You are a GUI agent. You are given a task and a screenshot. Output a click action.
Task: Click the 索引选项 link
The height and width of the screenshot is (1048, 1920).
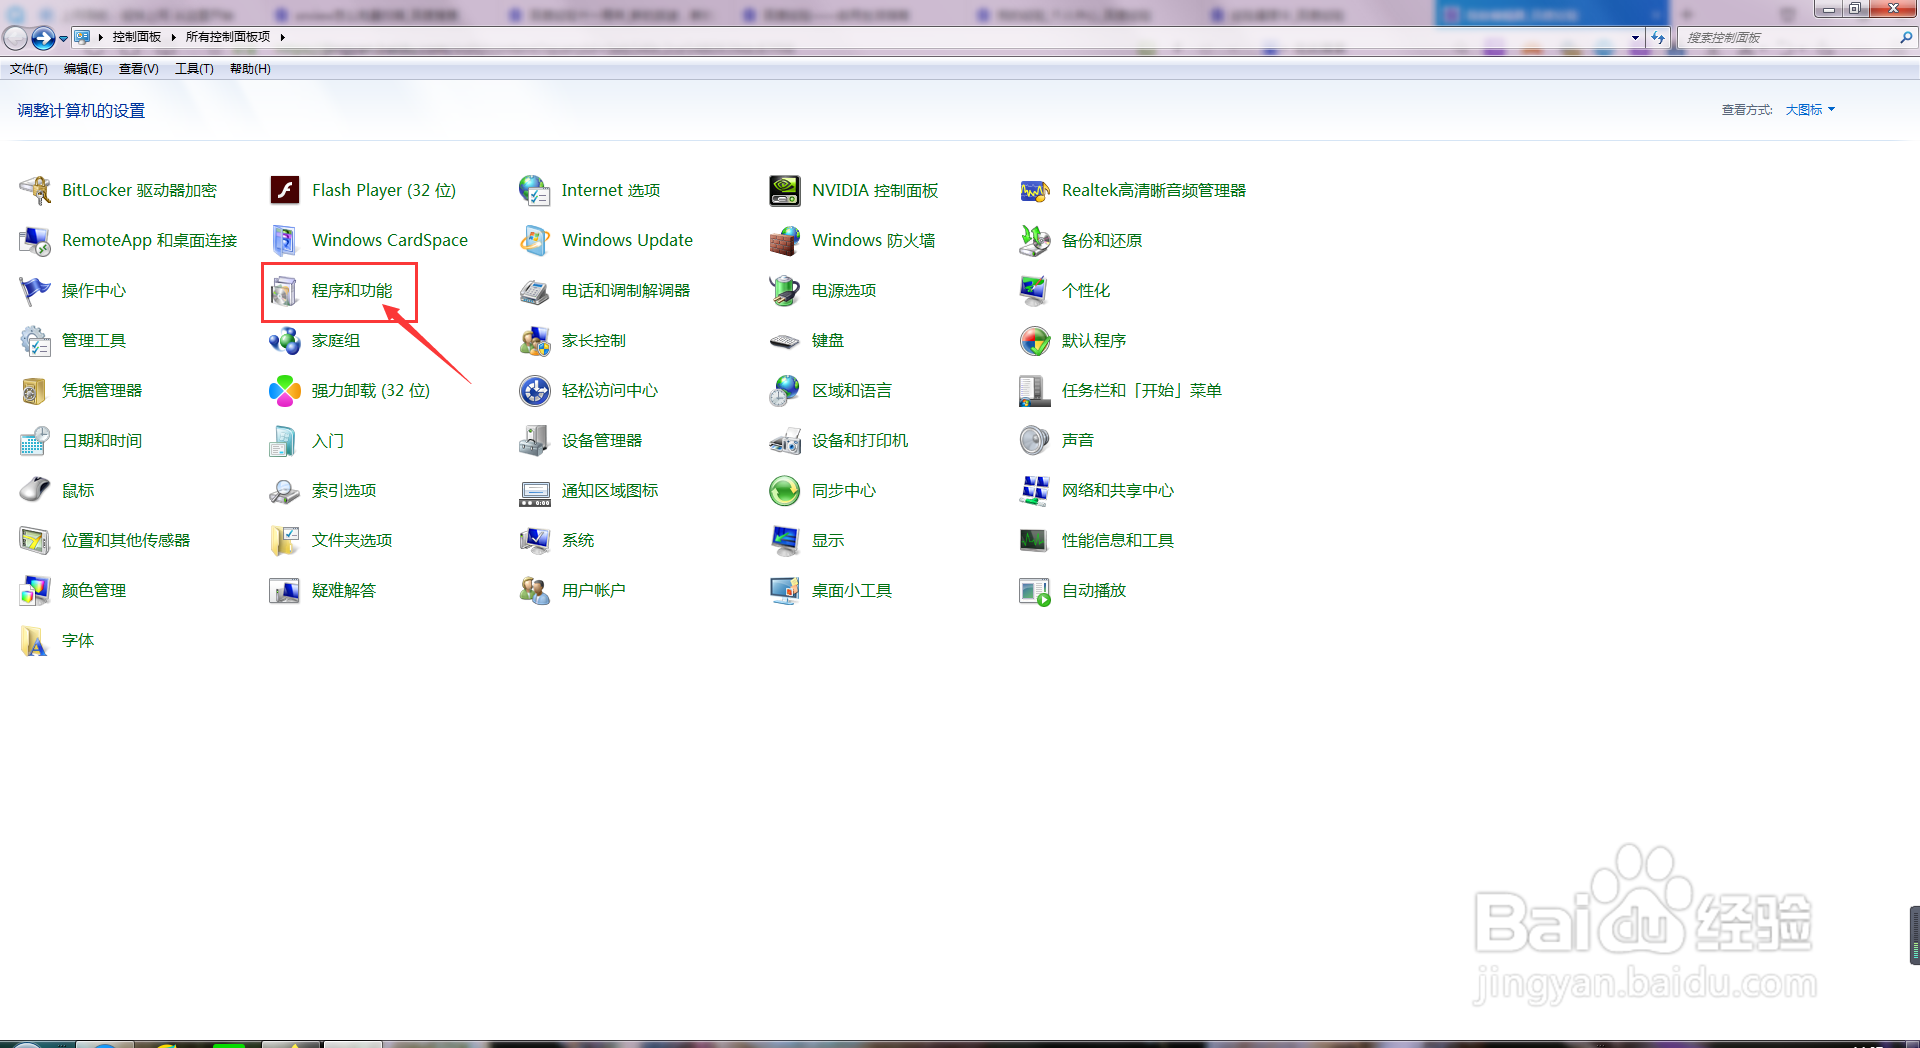pos(344,490)
